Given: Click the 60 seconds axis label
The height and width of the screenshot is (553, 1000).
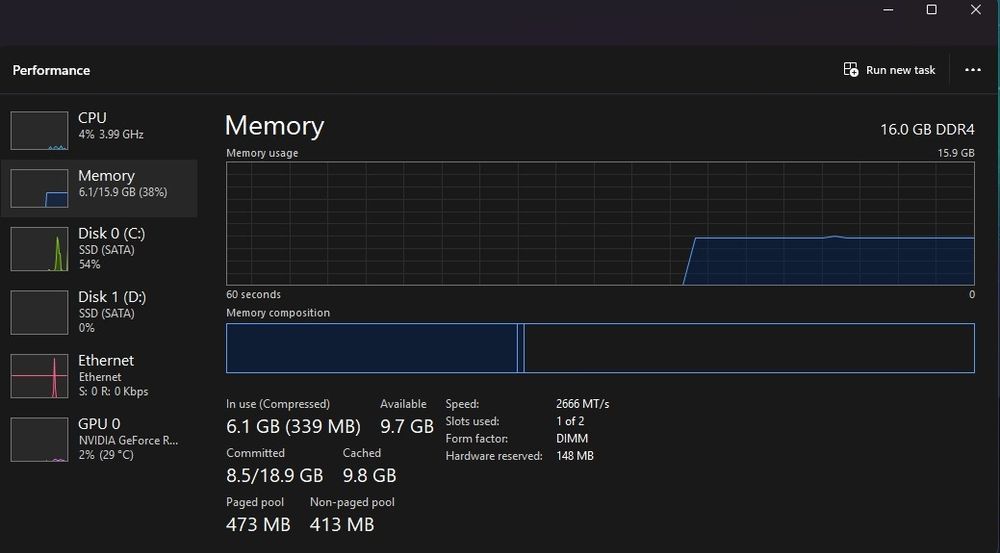Looking at the screenshot, I should 253,295.
